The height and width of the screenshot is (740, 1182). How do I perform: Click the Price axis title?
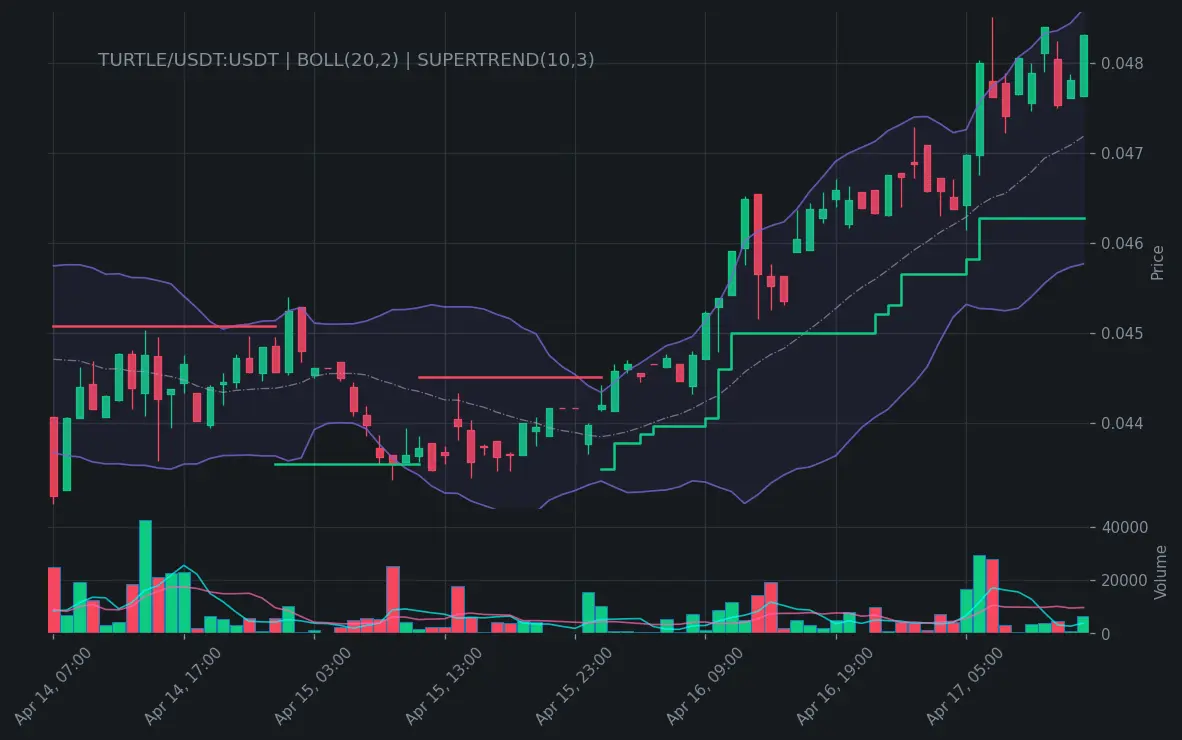[1157, 262]
